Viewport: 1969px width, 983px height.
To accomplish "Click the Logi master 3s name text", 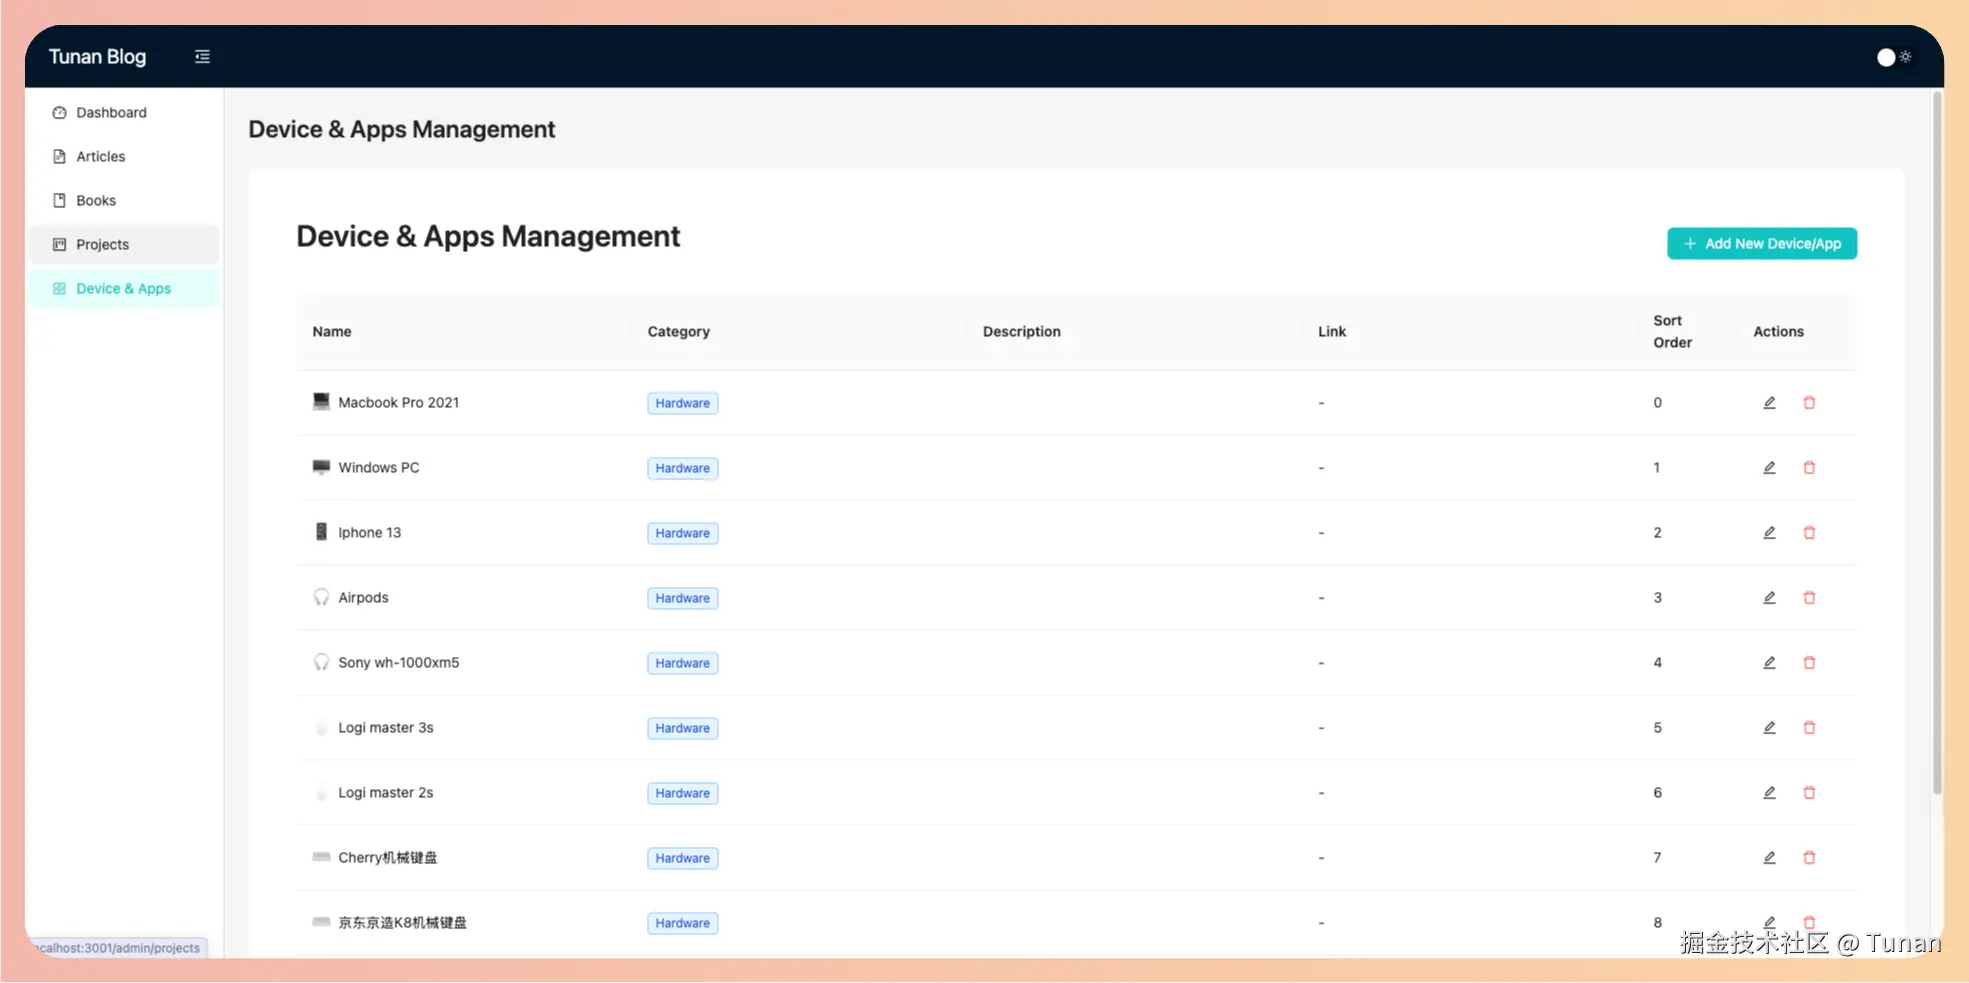I will tap(386, 728).
